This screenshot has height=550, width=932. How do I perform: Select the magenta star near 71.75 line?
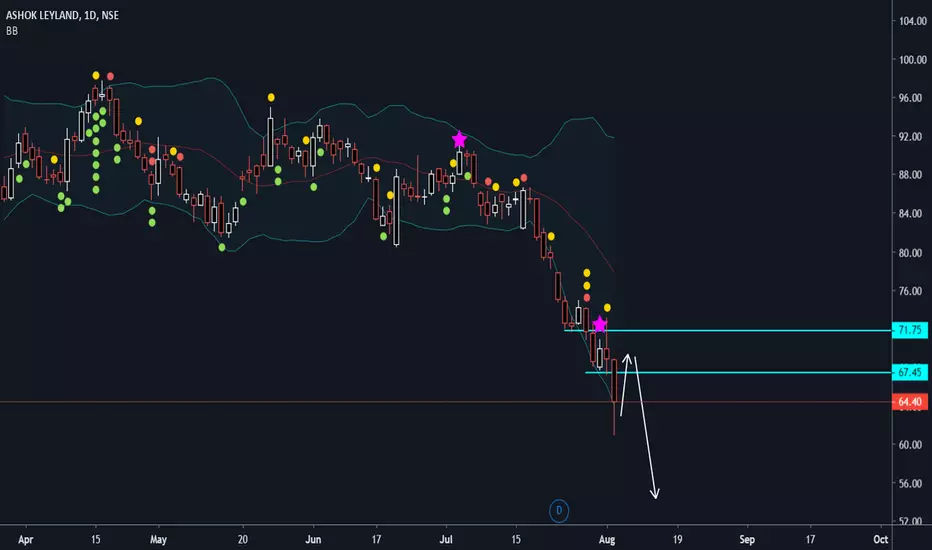click(600, 324)
